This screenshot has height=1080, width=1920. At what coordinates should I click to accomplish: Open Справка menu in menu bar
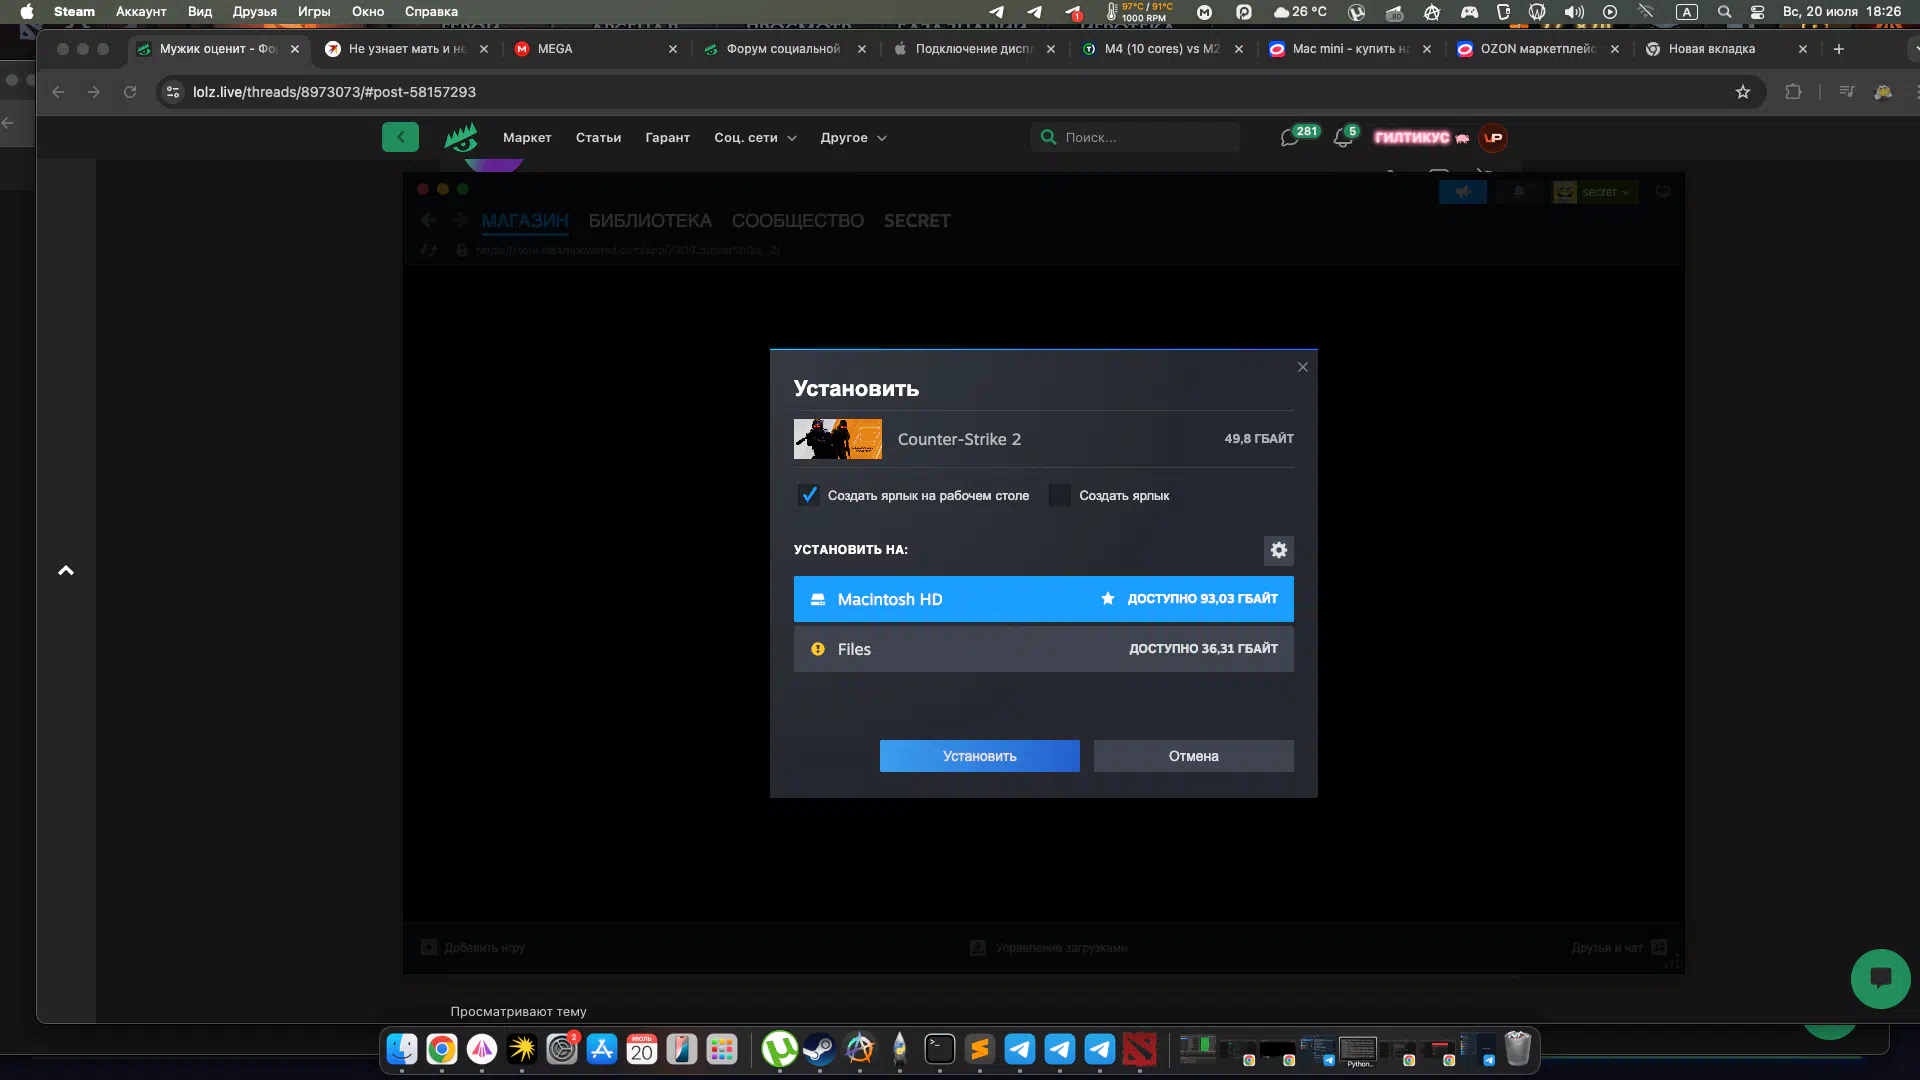tap(431, 12)
